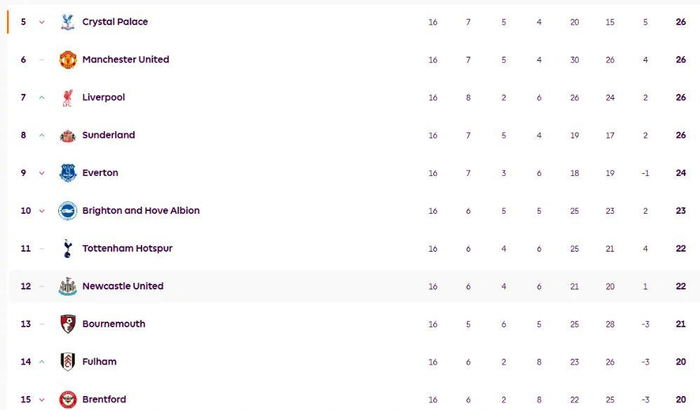The image size is (700, 410).
Task: Click the Tottenham Hotspur cockerel crest
Action: [x=67, y=249]
